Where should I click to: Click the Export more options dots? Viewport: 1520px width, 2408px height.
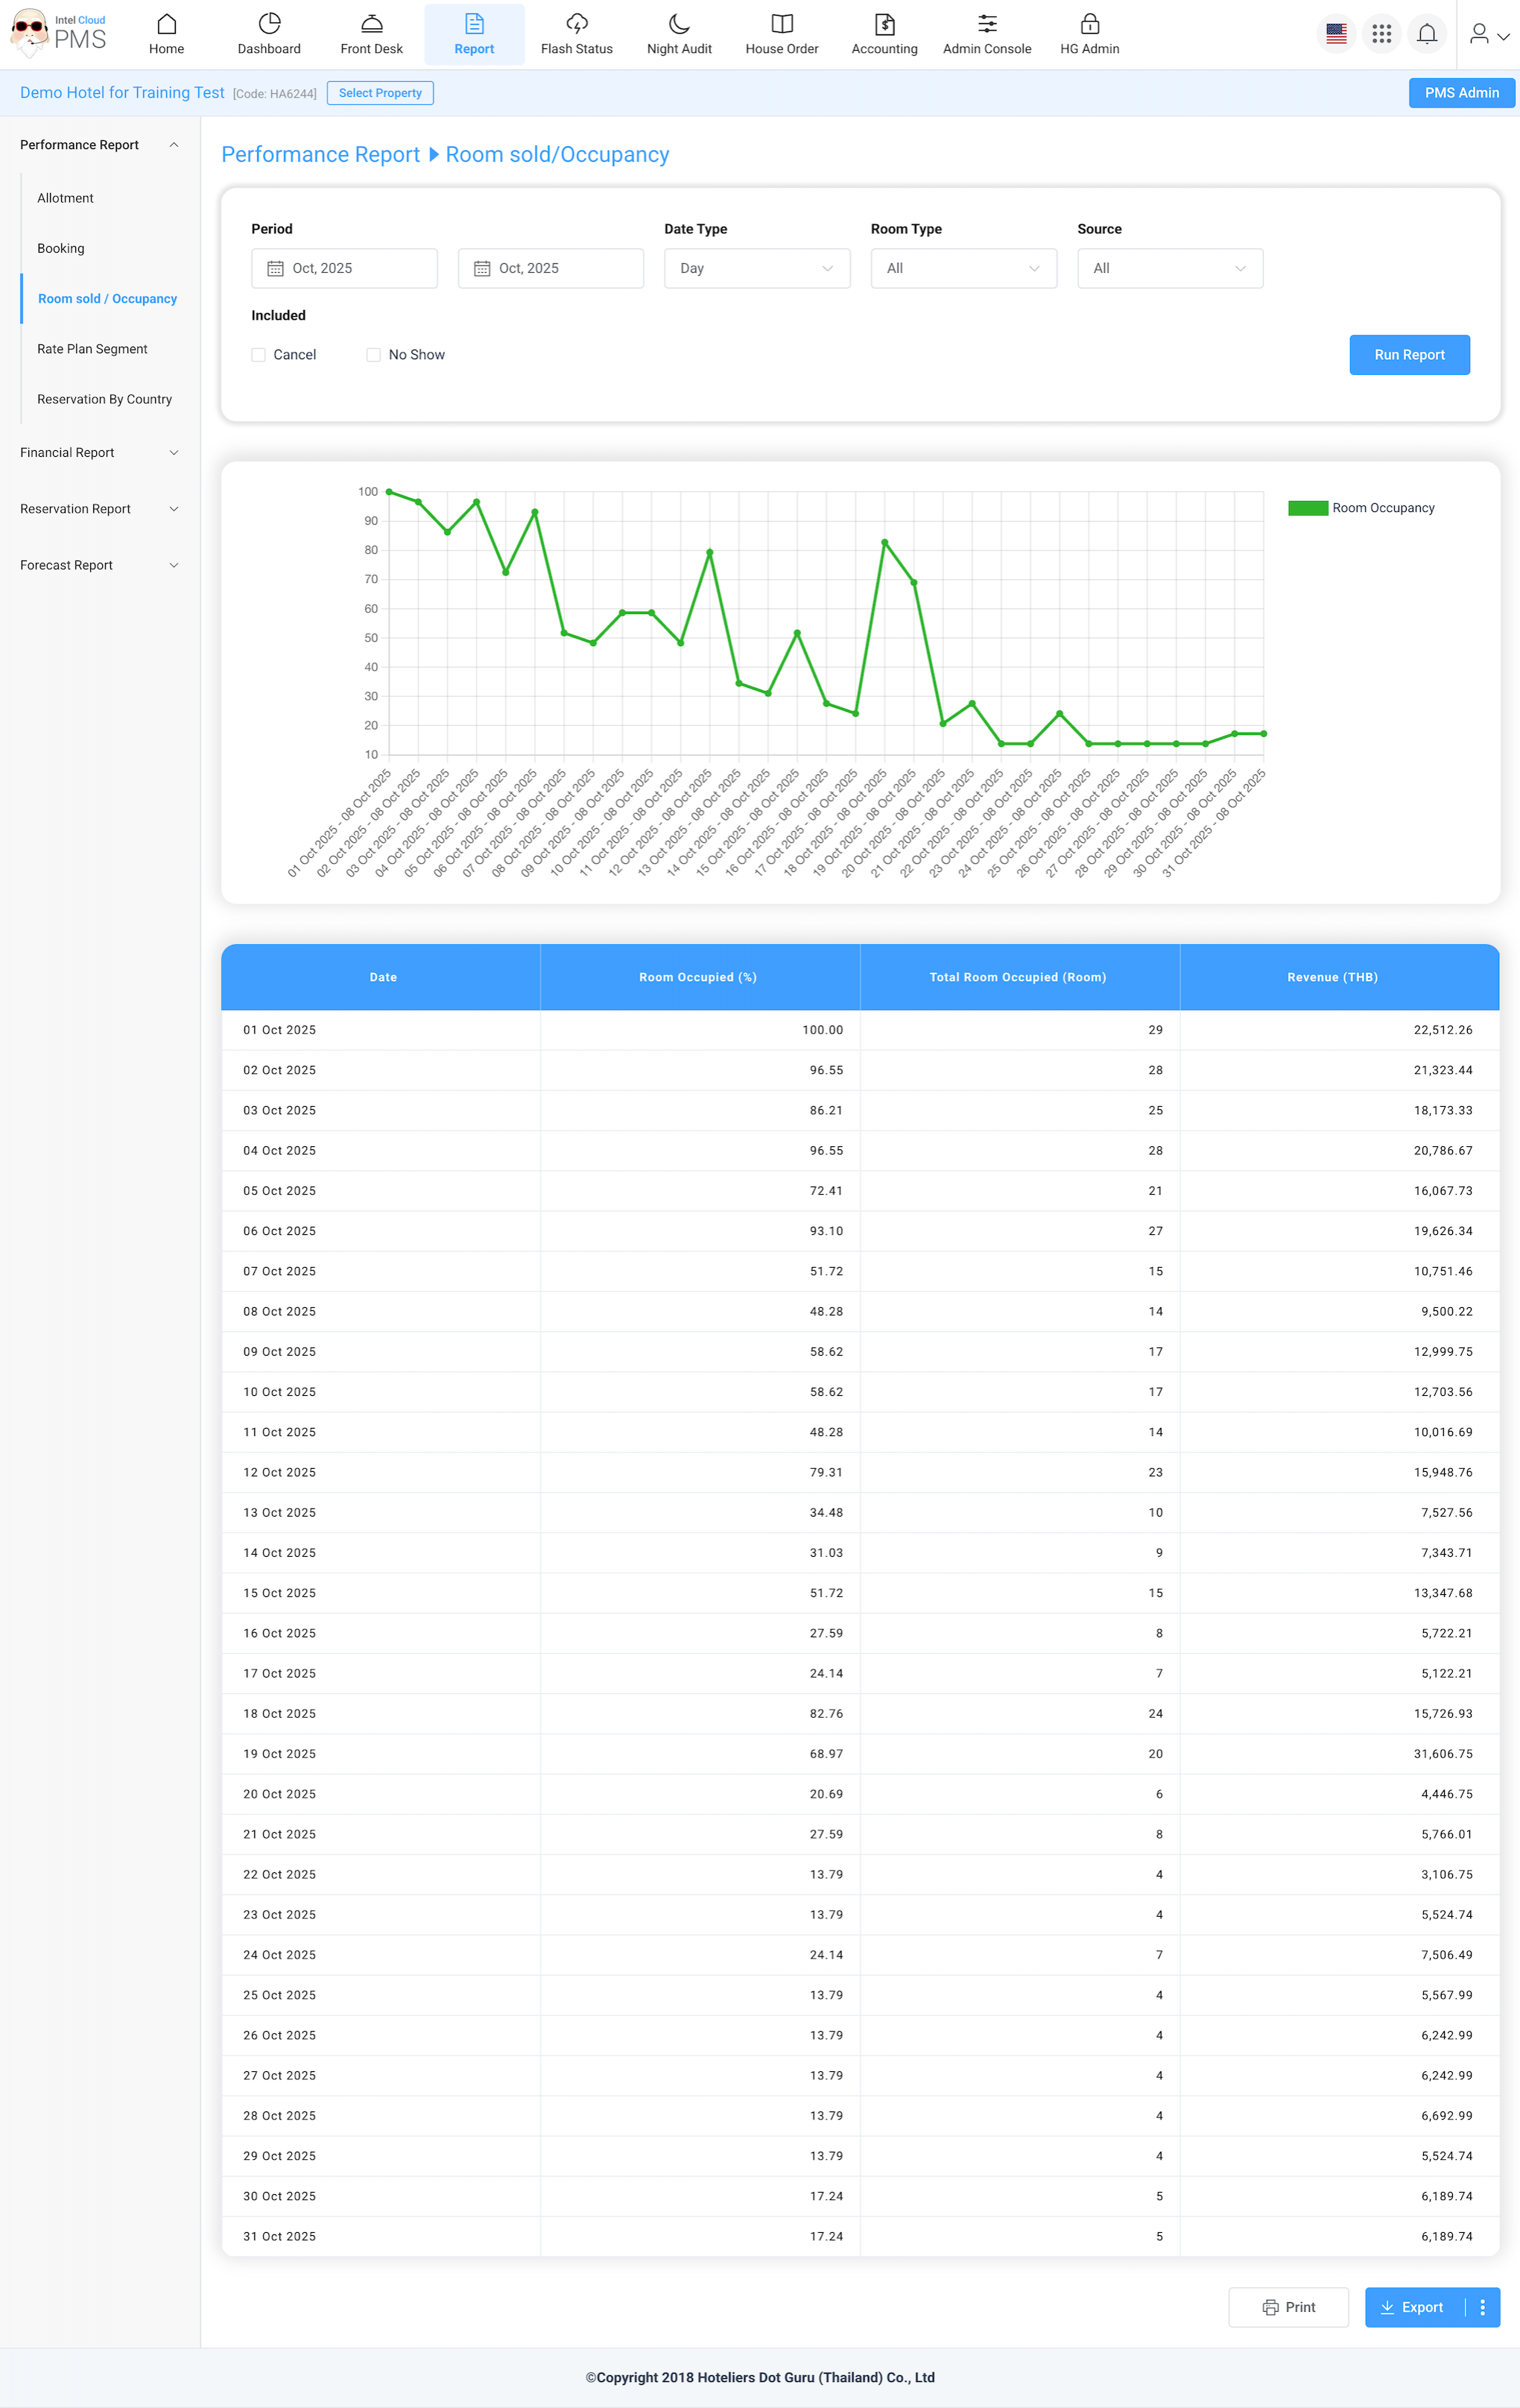coord(1482,2307)
